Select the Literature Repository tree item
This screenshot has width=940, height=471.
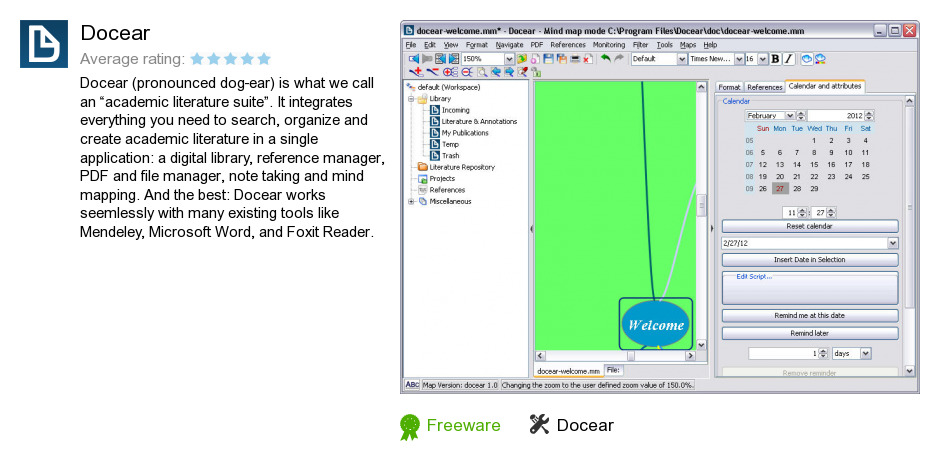point(456,167)
